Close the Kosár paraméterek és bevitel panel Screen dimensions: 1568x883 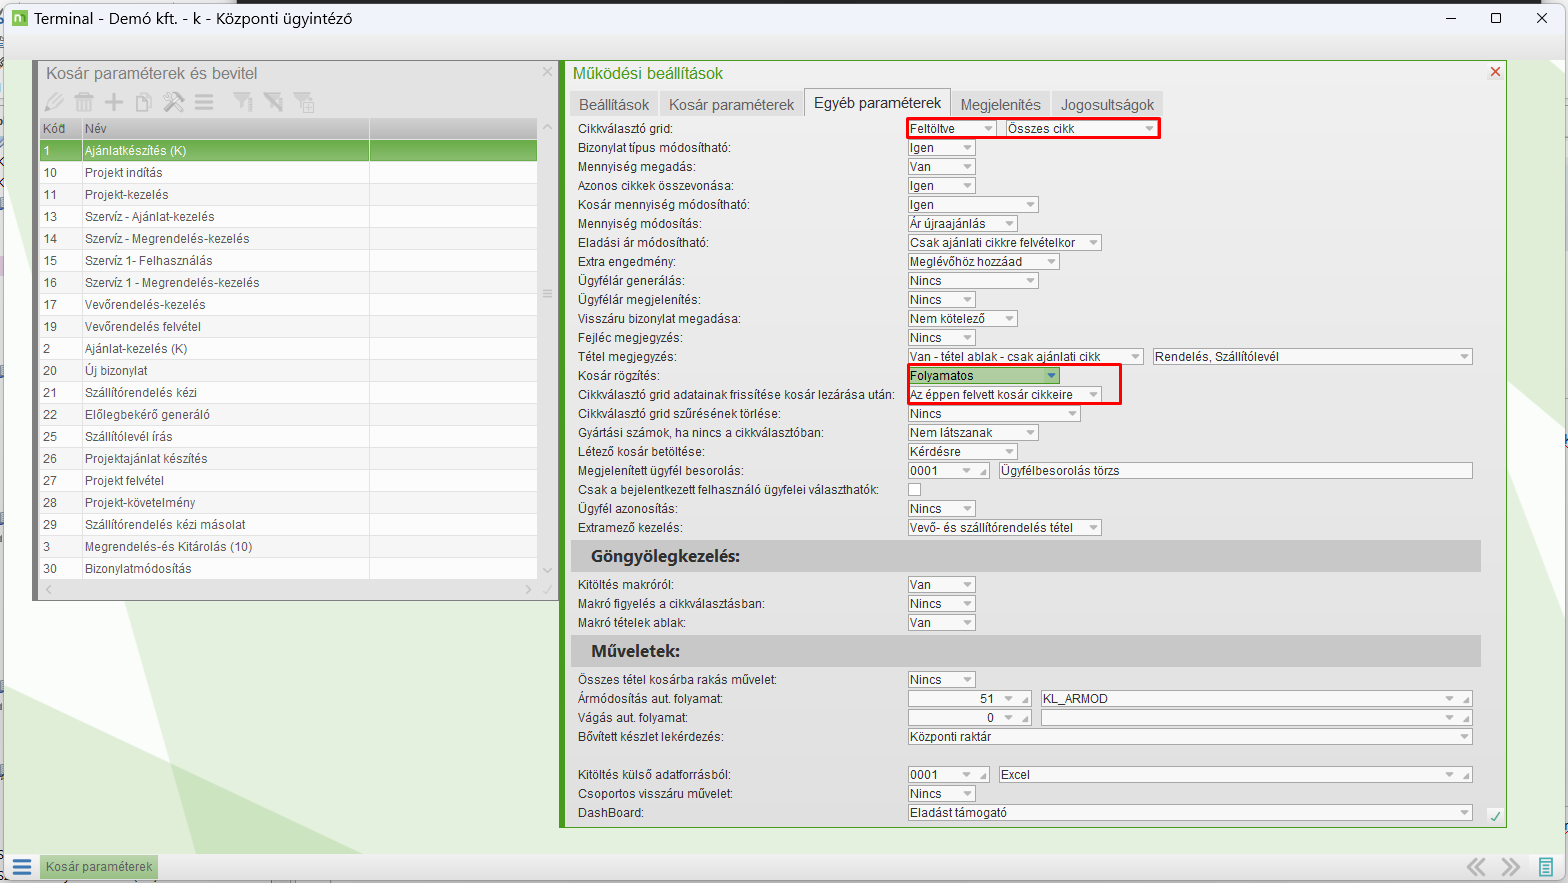(x=547, y=72)
